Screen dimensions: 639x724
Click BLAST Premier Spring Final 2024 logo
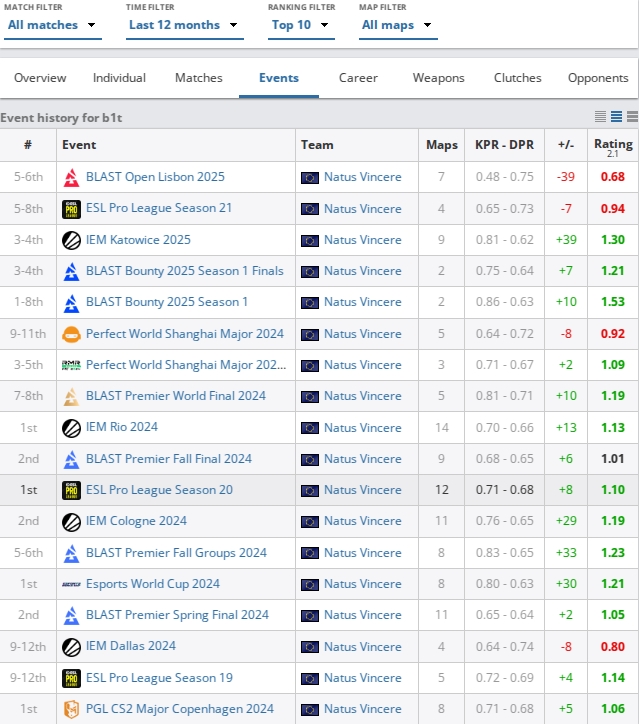[71, 615]
